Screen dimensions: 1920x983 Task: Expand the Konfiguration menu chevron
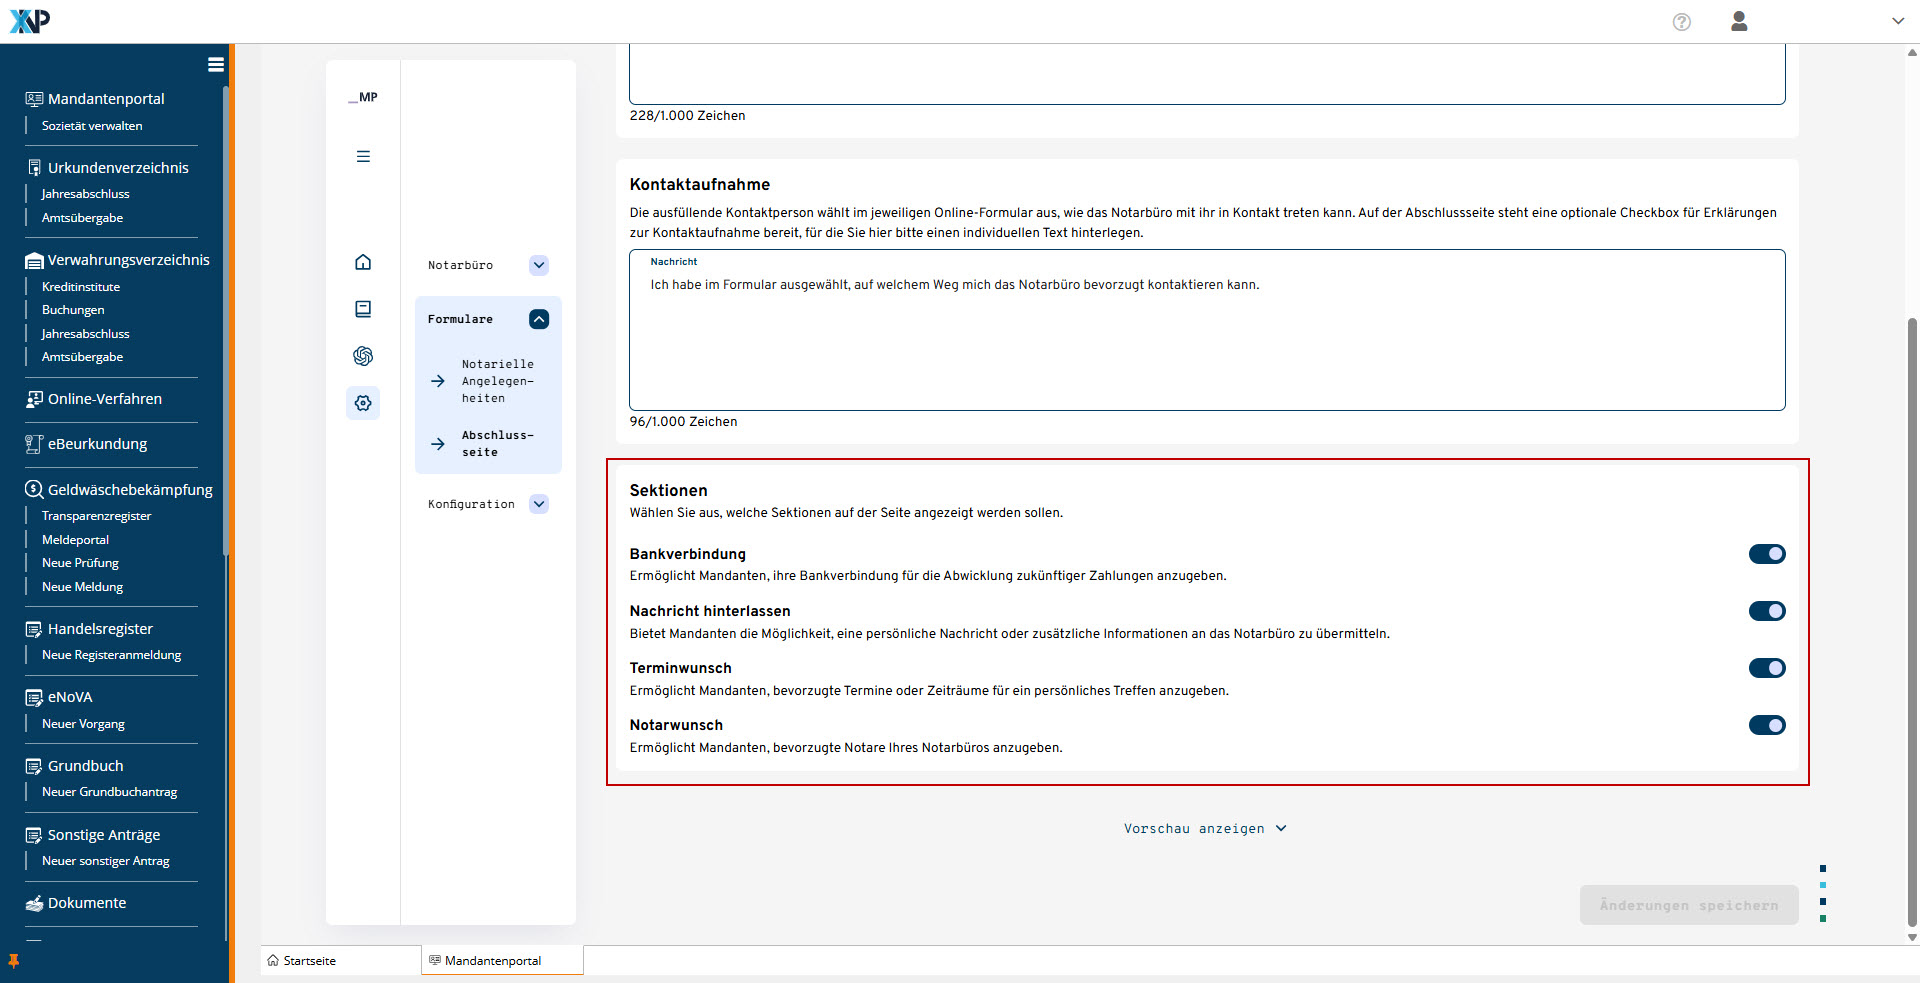(539, 504)
